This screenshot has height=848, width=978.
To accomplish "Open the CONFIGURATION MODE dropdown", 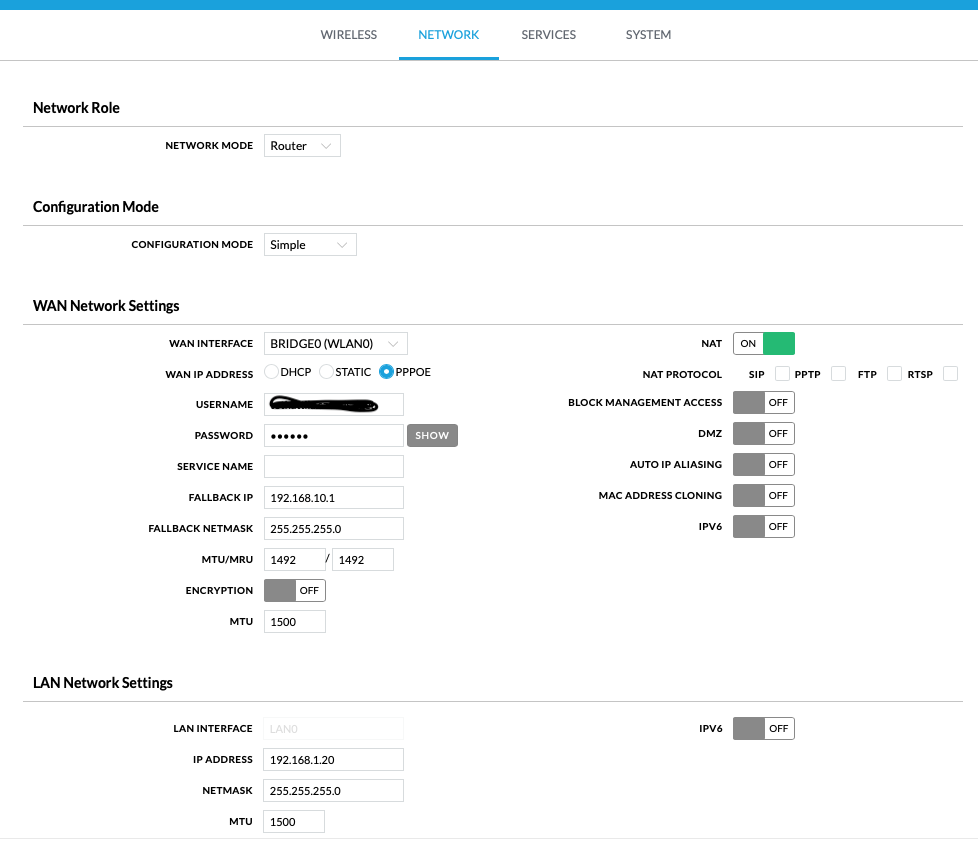I will click(310, 244).
